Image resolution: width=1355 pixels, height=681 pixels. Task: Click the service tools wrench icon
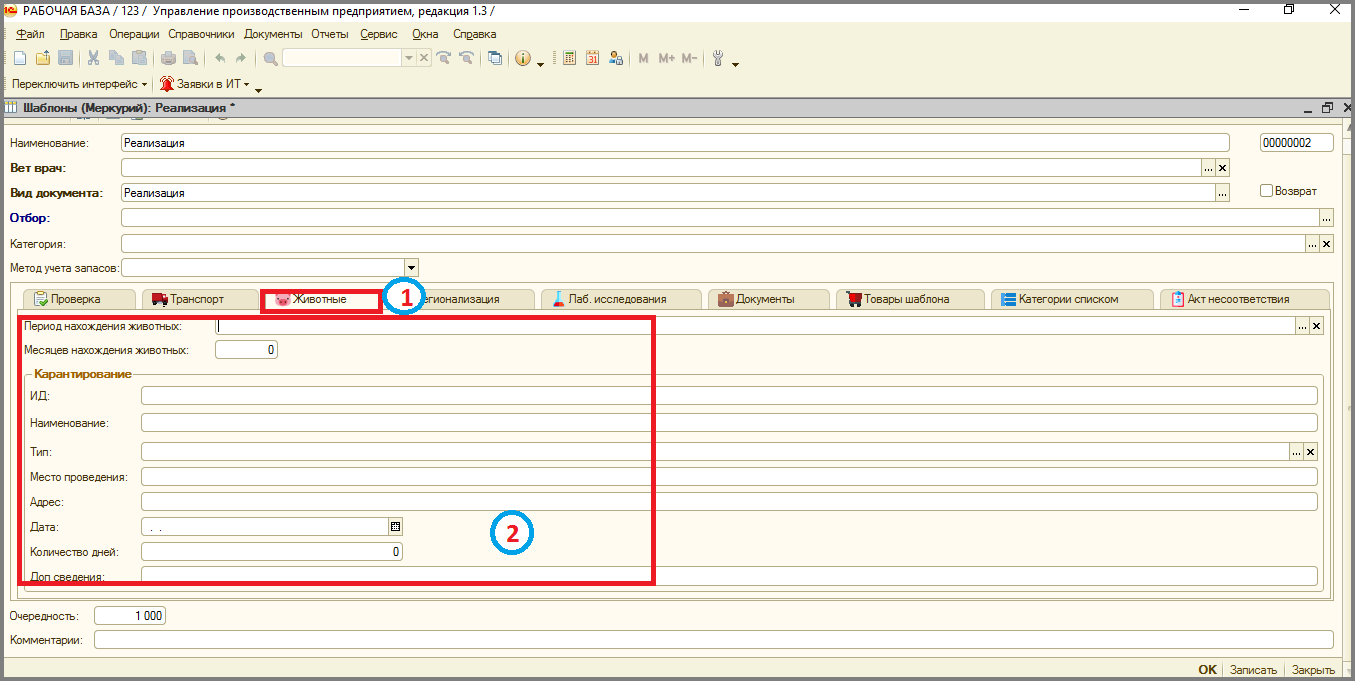click(x=718, y=58)
